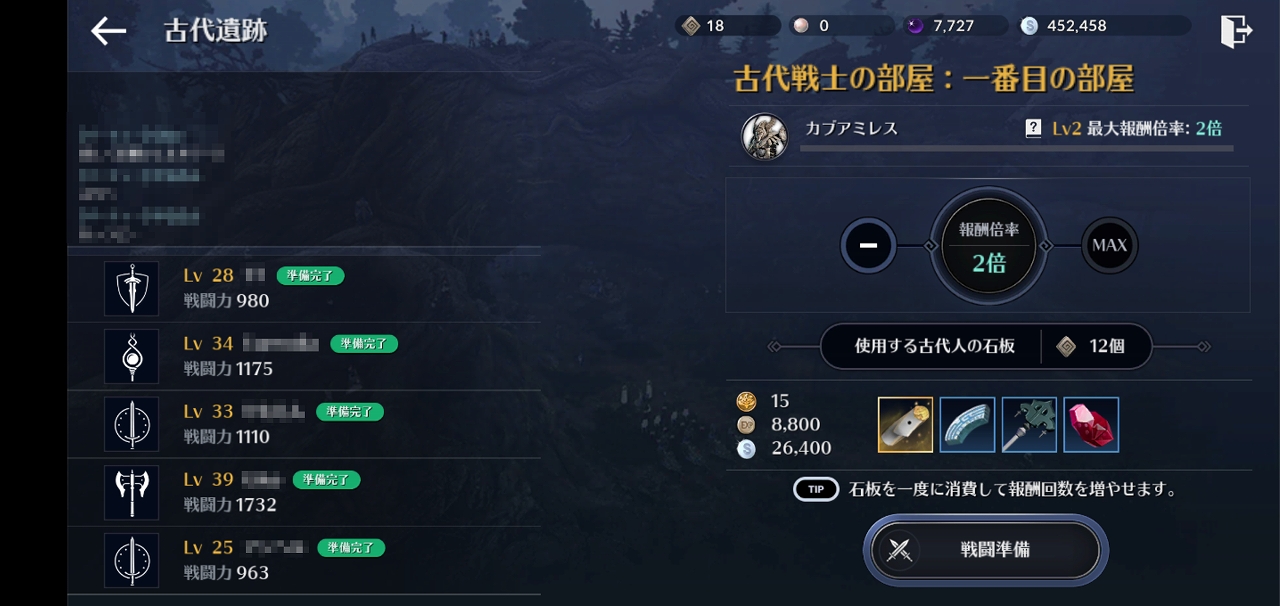
Task: Tap 使用する古代人の石板 12個 bar
Action: [x=986, y=346]
